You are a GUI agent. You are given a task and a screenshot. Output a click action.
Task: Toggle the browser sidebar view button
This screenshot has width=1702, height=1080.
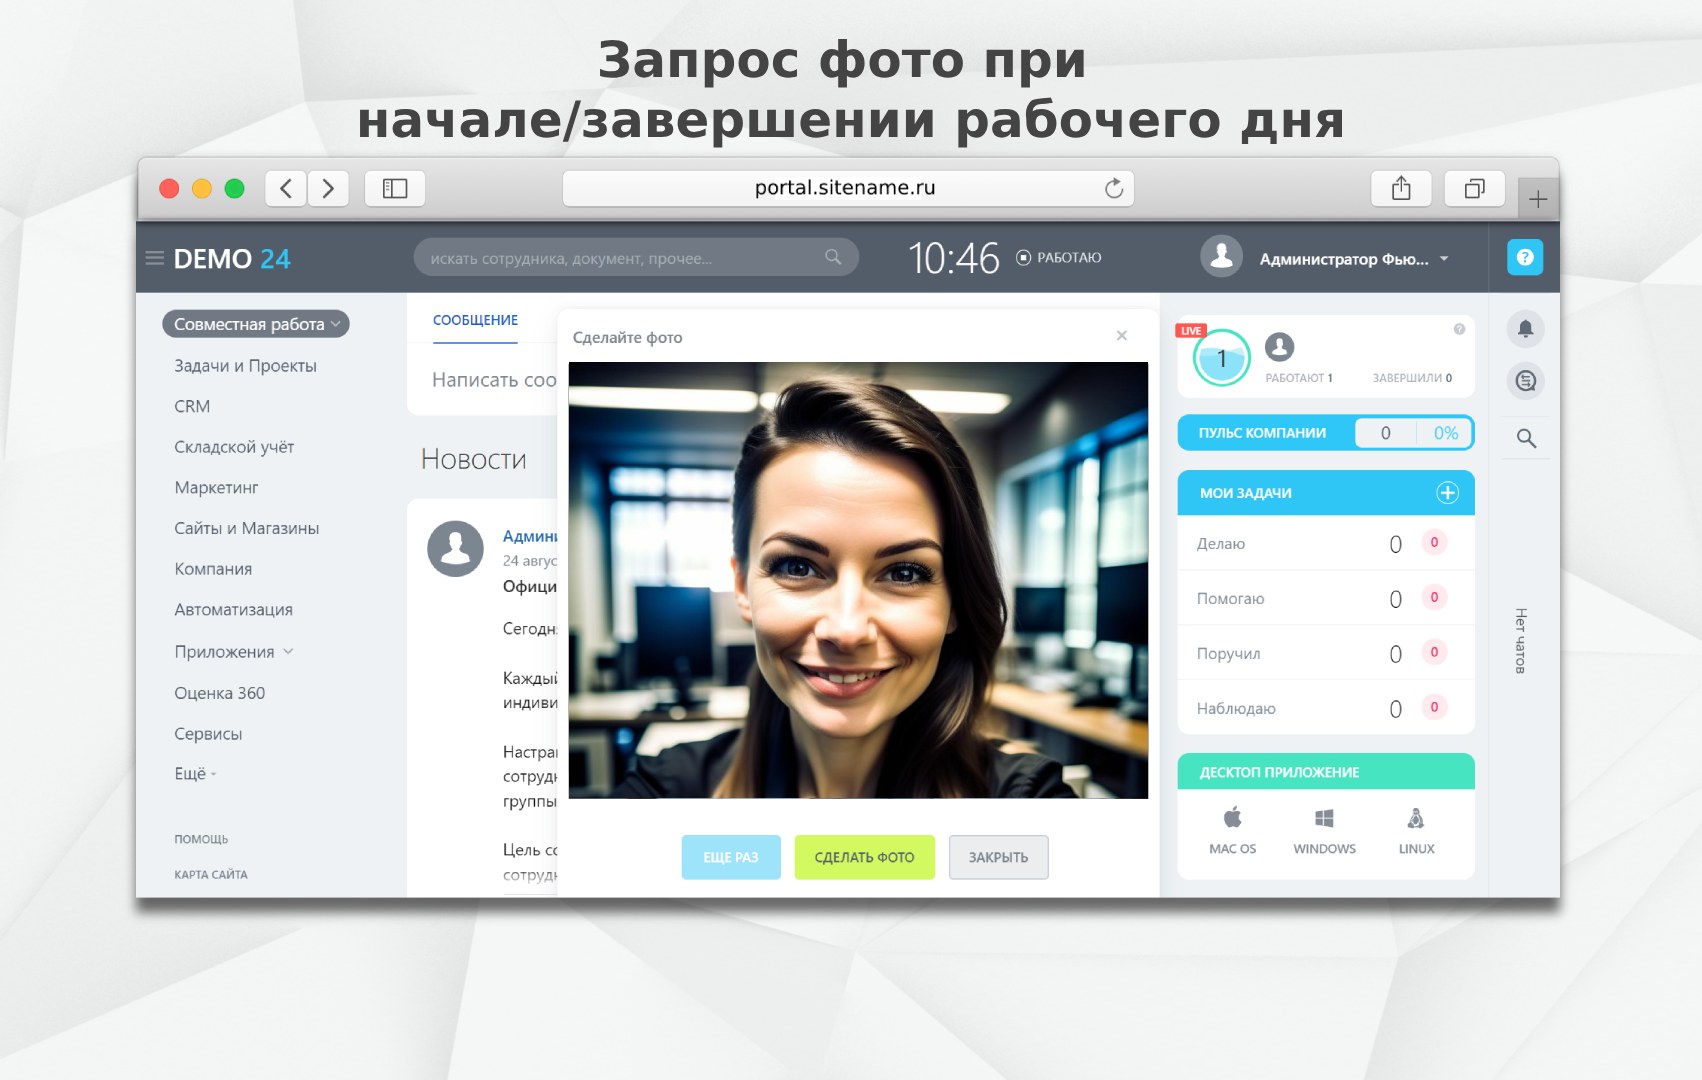click(x=395, y=188)
